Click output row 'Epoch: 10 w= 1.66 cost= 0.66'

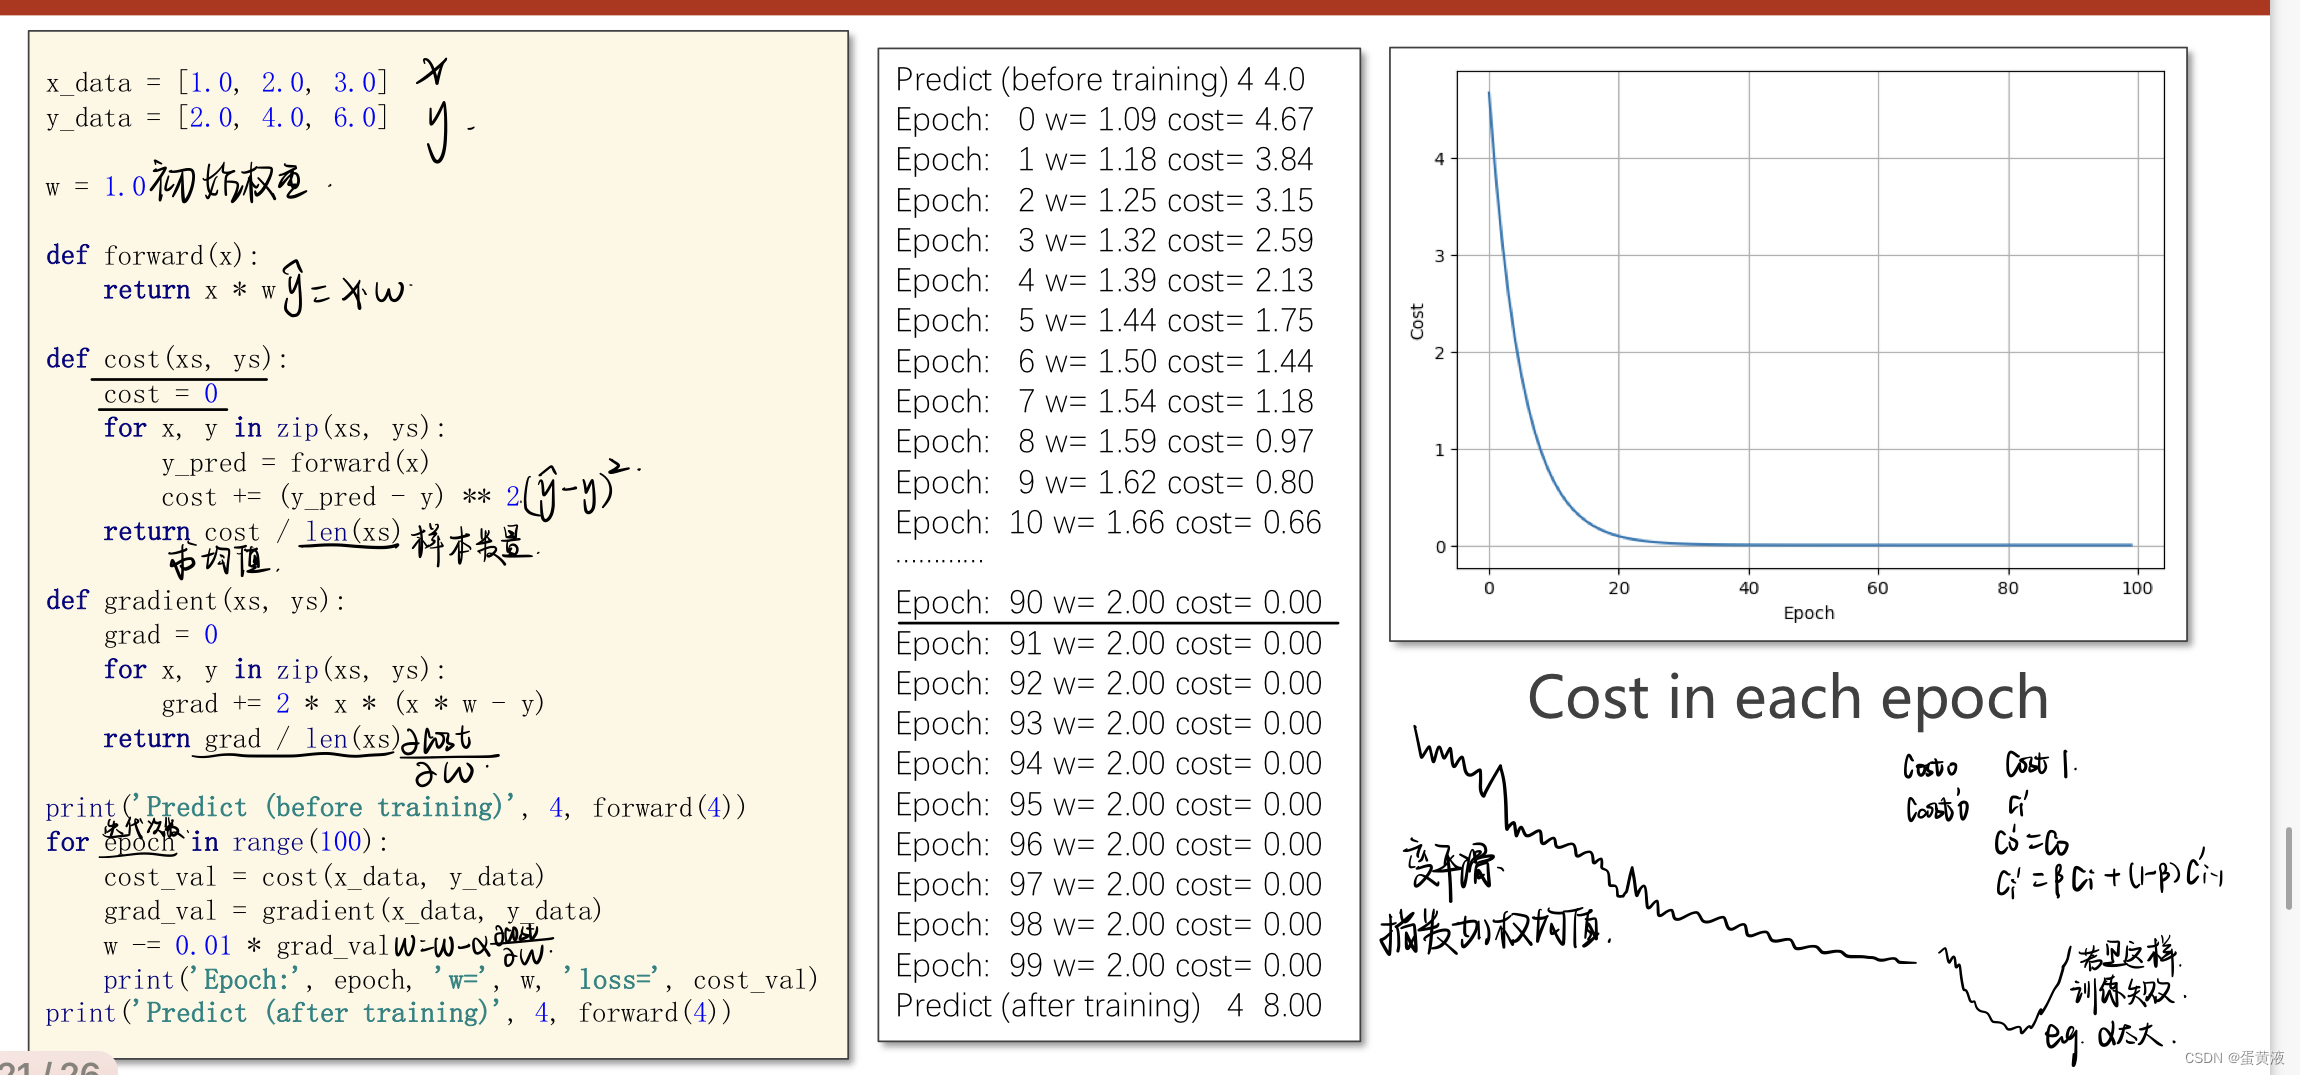point(1109,522)
